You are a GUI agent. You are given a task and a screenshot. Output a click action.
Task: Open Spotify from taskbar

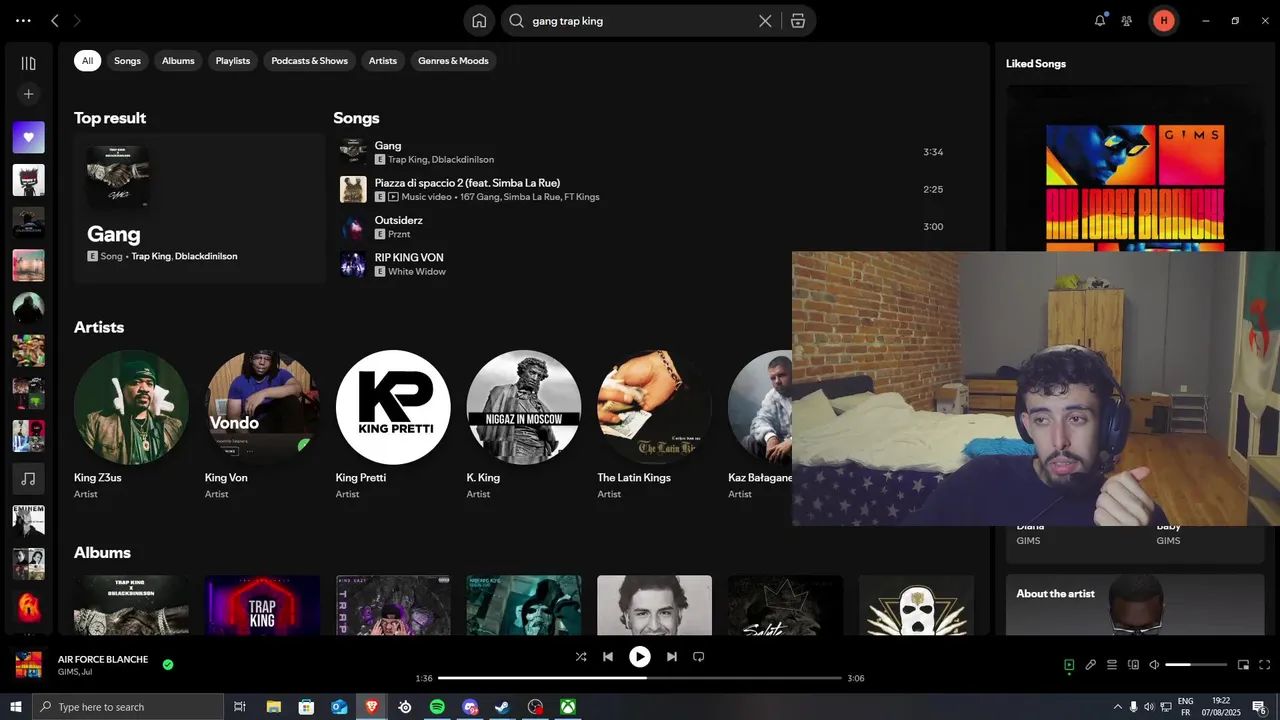coord(437,707)
